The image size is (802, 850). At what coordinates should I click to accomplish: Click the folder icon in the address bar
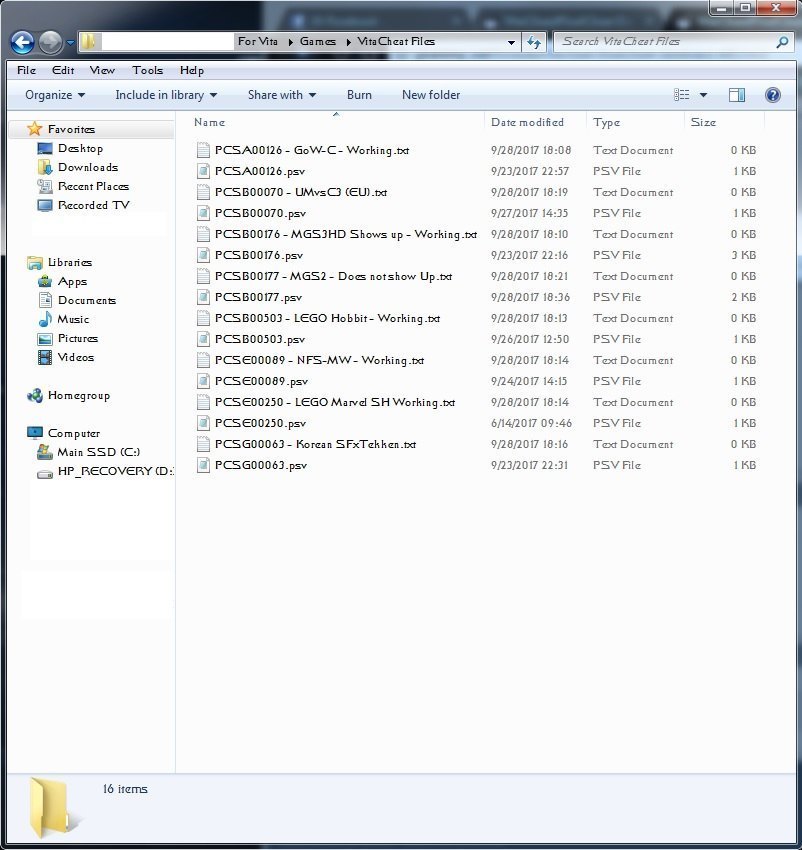click(x=89, y=41)
